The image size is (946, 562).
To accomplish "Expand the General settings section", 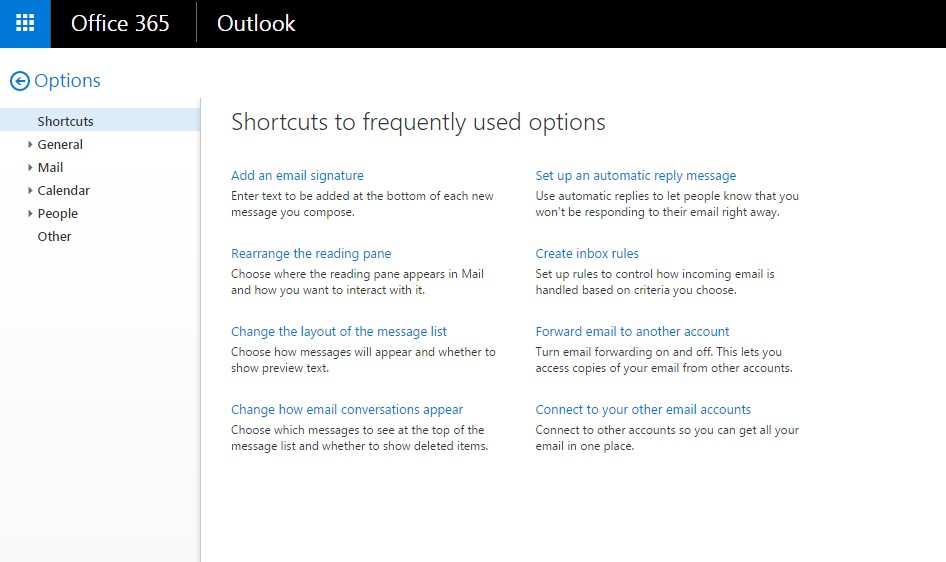I will coord(30,145).
